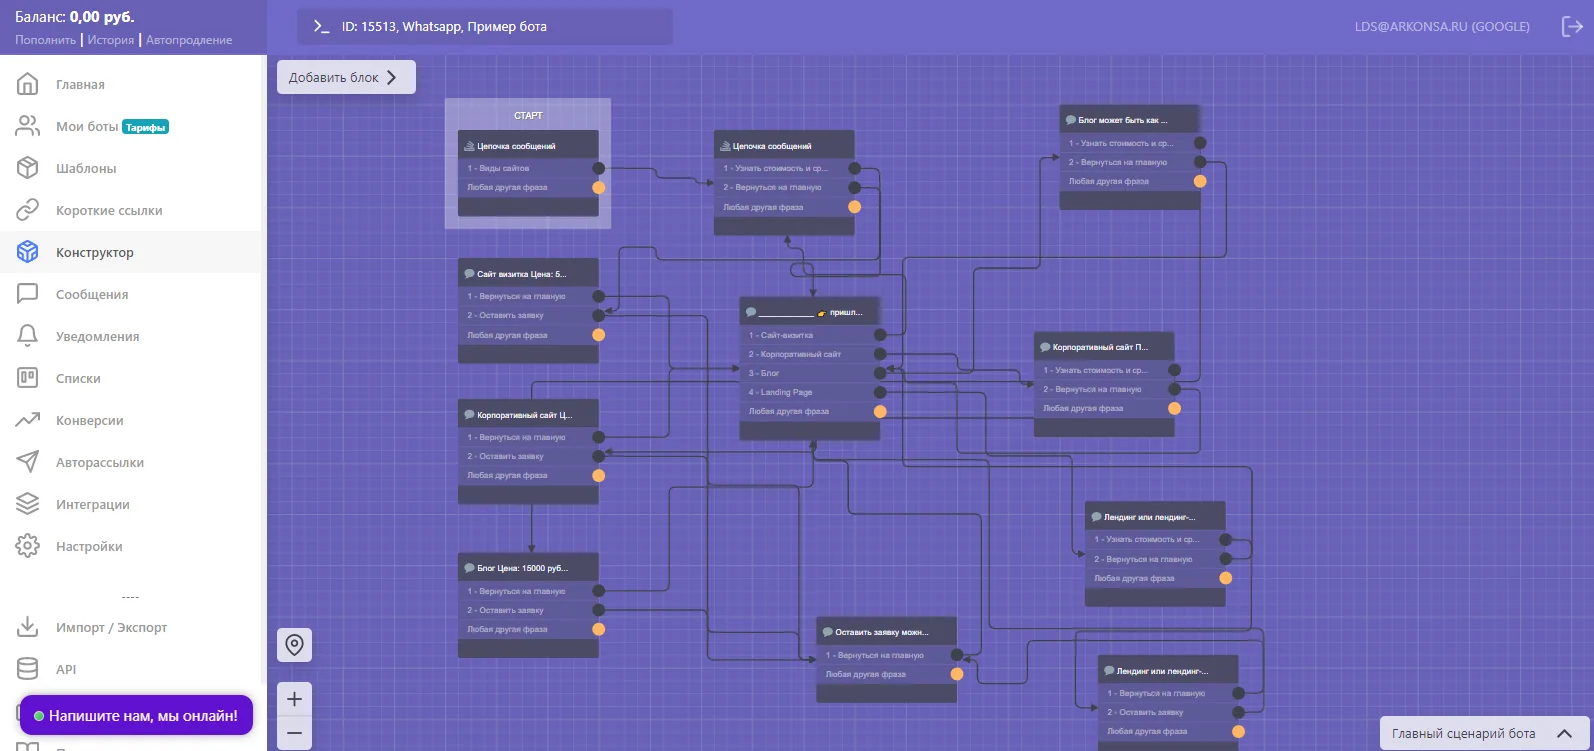Screen dimensions: 1594x751
Task: Go to the Шаблоны page
Action: [x=86, y=168]
